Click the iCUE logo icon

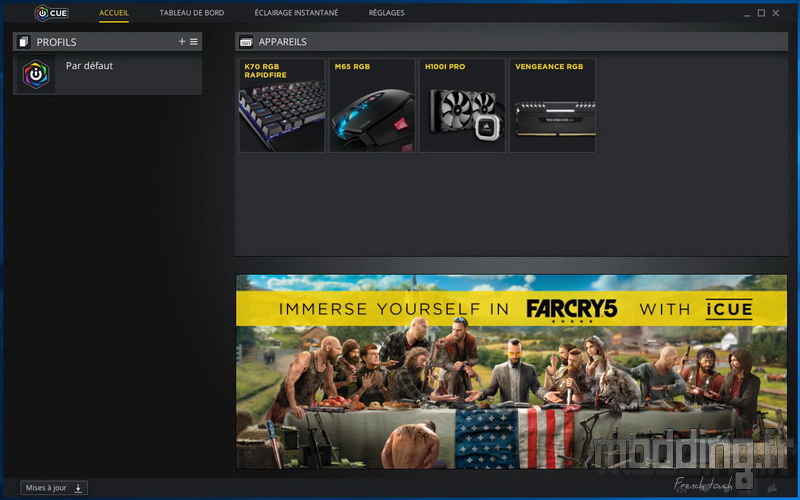(51, 13)
